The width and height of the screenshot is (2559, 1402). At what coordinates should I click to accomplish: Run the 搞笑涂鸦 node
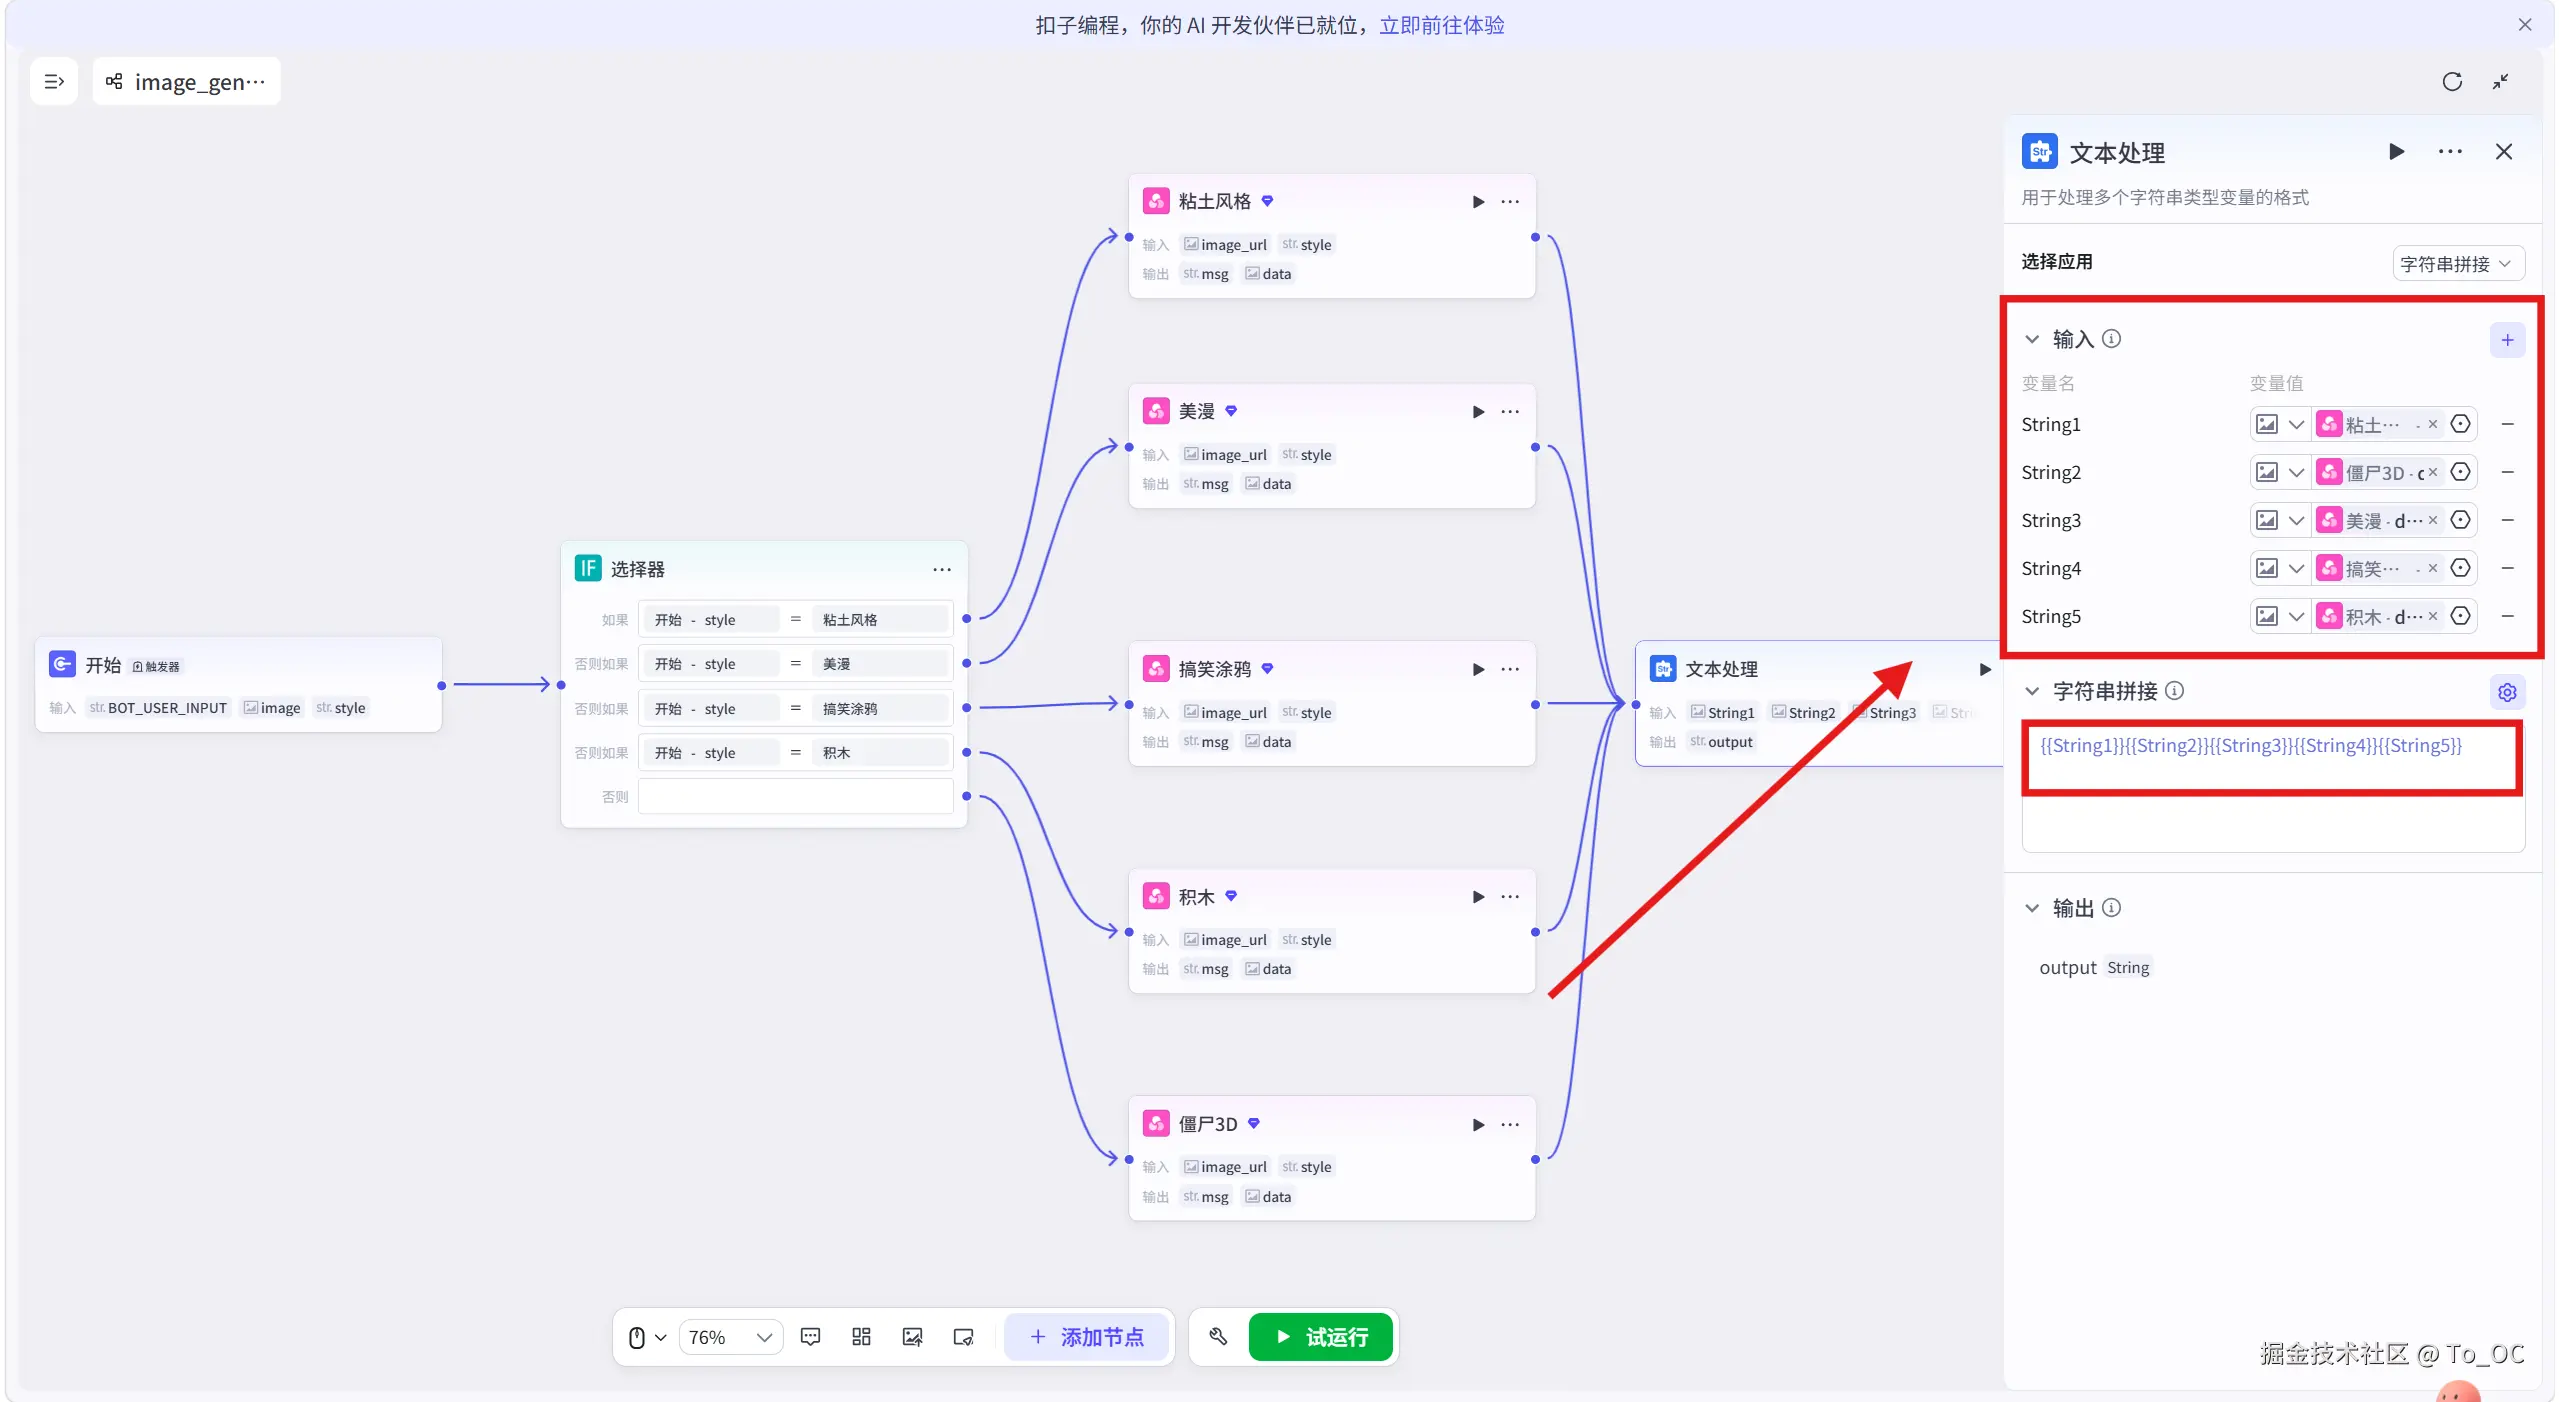(1478, 669)
